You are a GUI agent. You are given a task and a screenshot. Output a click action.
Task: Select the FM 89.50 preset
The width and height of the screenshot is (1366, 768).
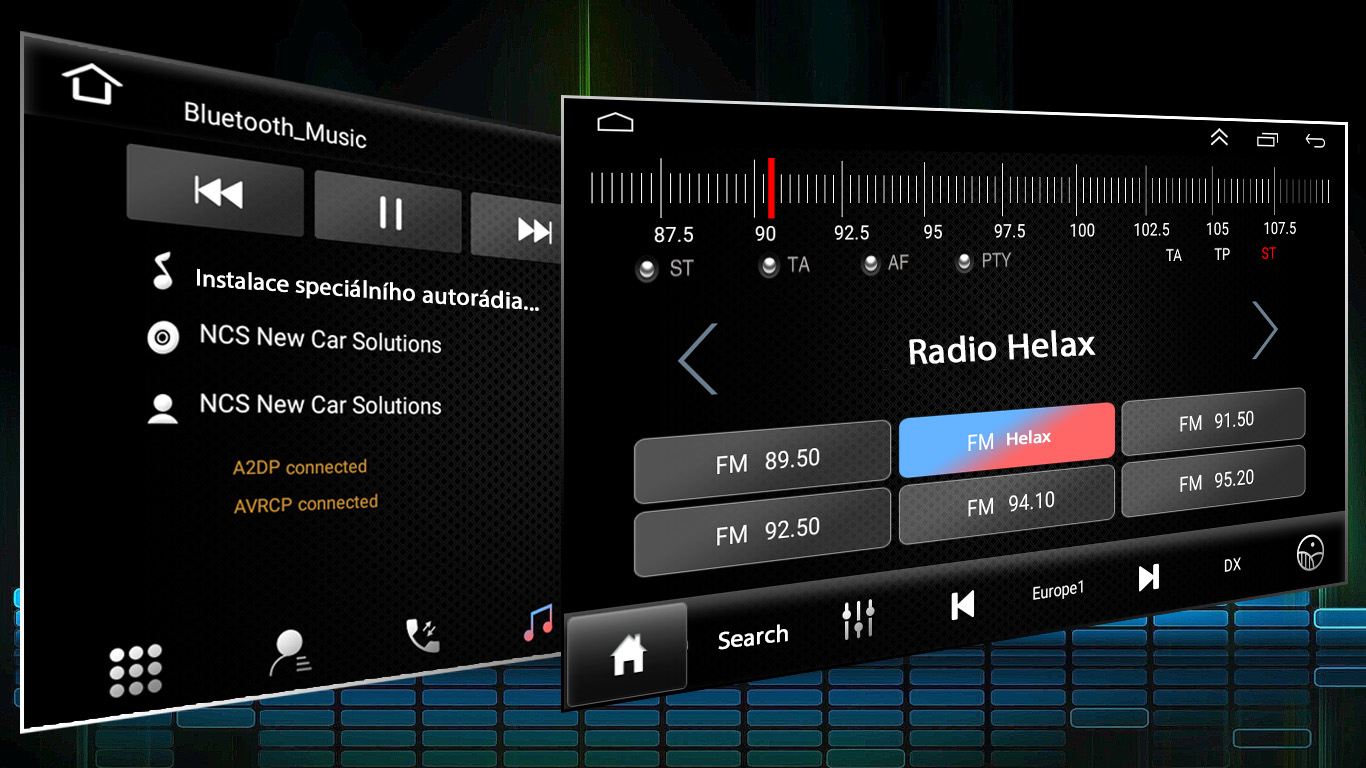[x=762, y=462]
